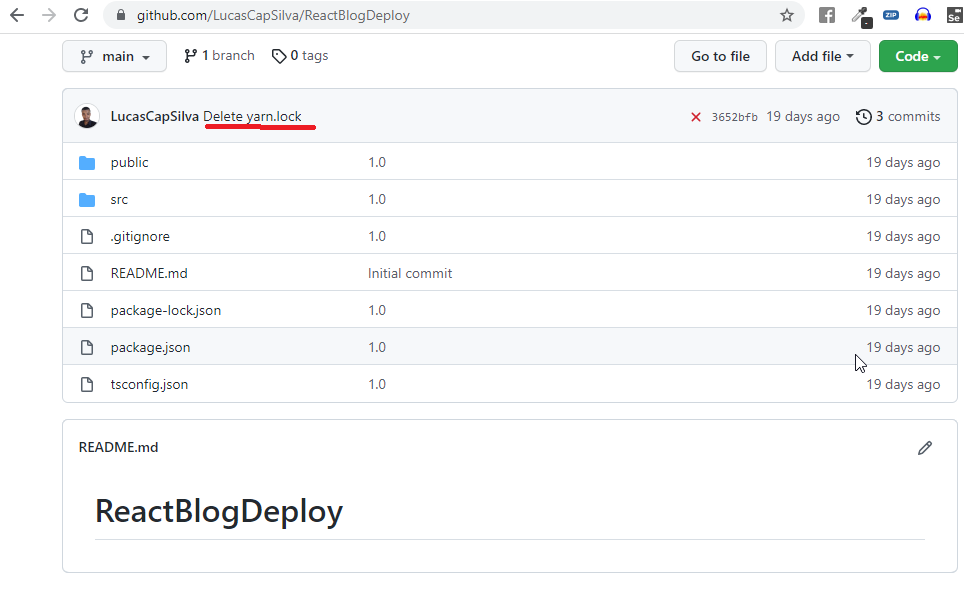Bookmark this page with the star icon
Viewport: 964px width, 593px height.
[787, 15]
